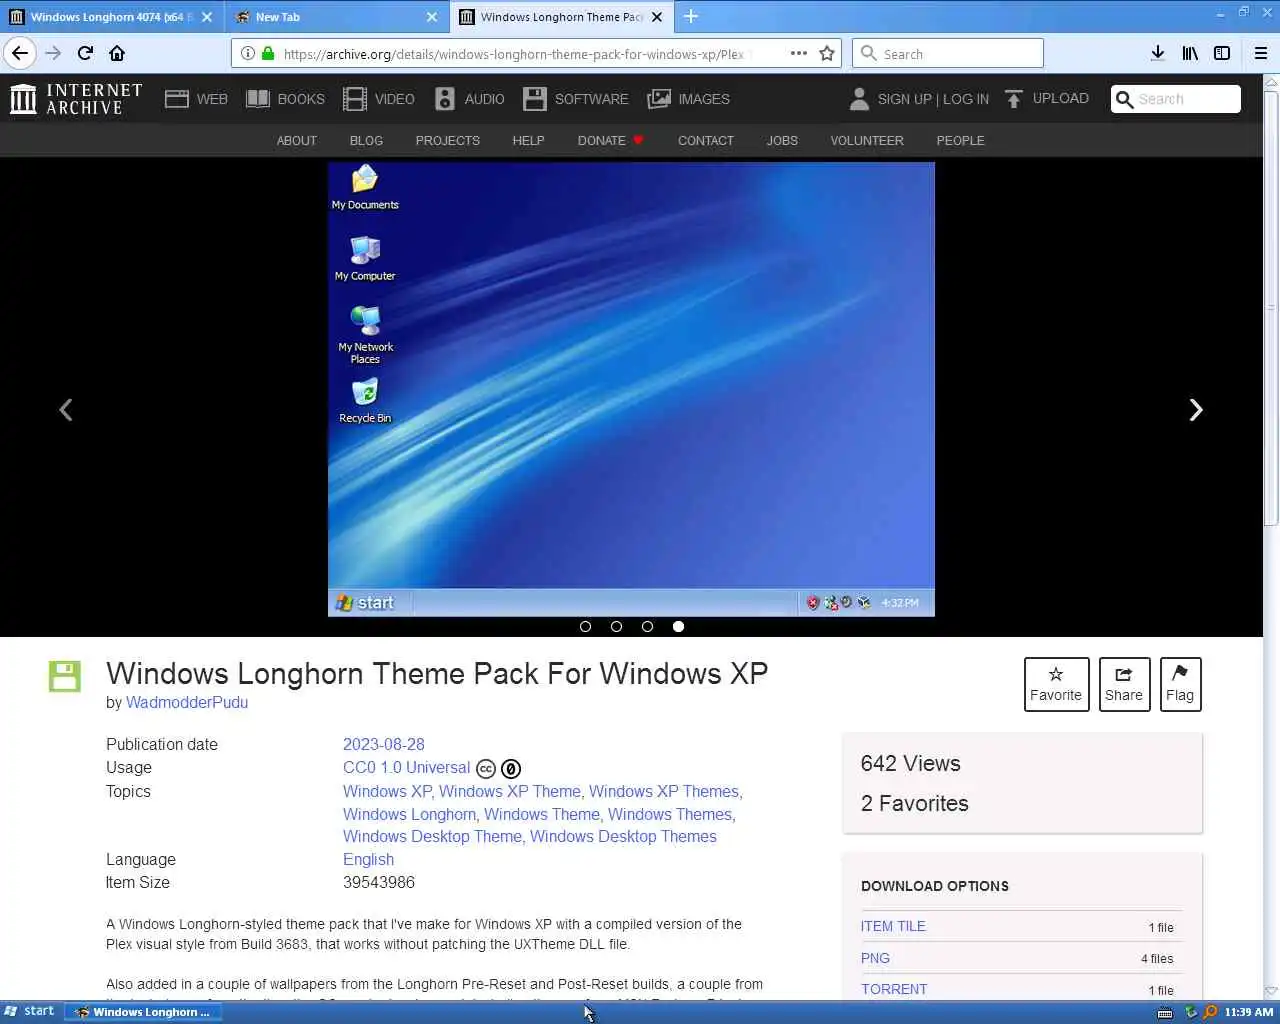Open the SOFTWARE section
The image size is (1280, 1024).
pos(576,99)
